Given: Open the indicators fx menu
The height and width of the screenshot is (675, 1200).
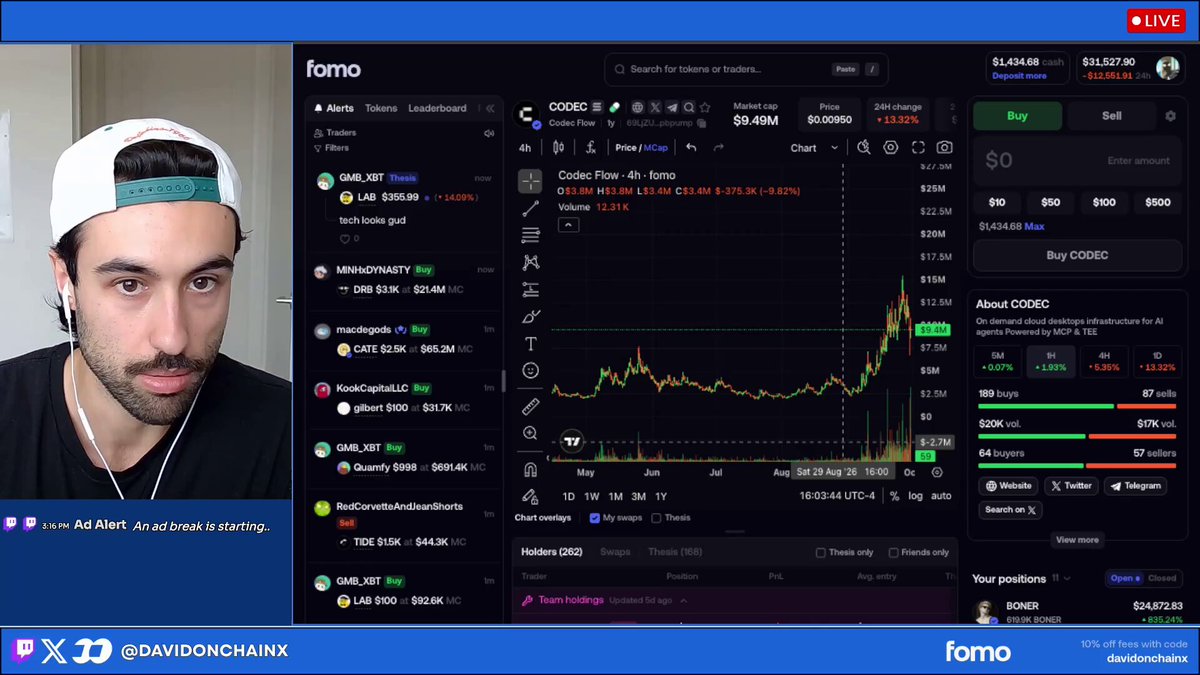Looking at the screenshot, I should [x=591, y=147].
